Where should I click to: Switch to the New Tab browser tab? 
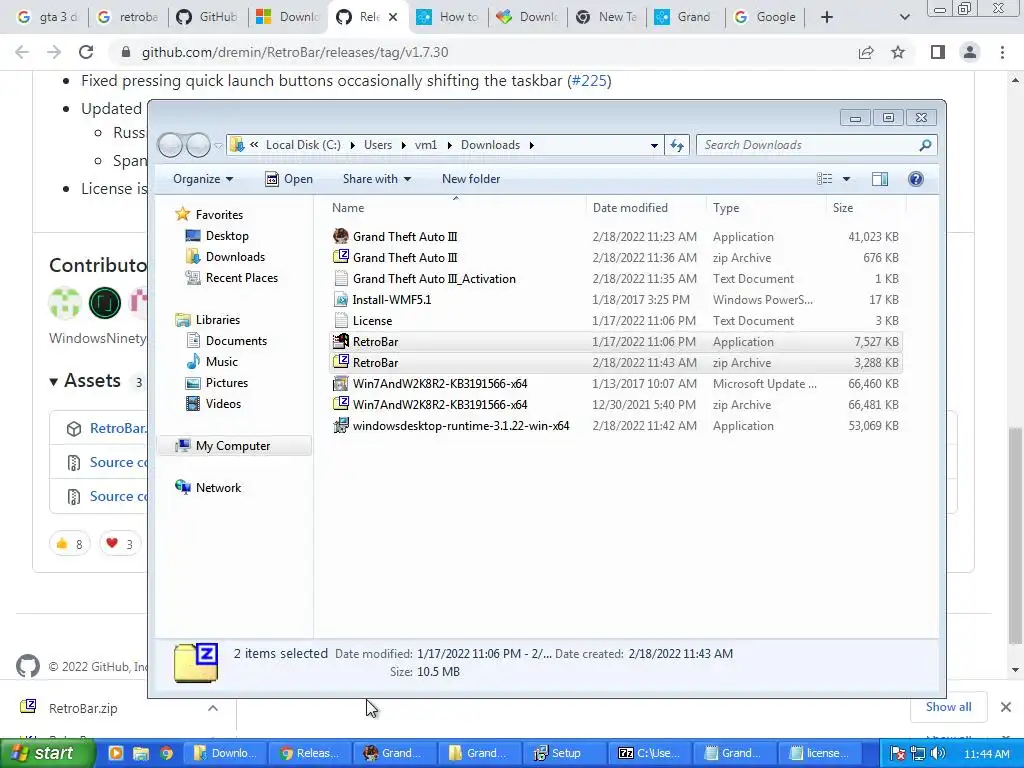(607, 17)
